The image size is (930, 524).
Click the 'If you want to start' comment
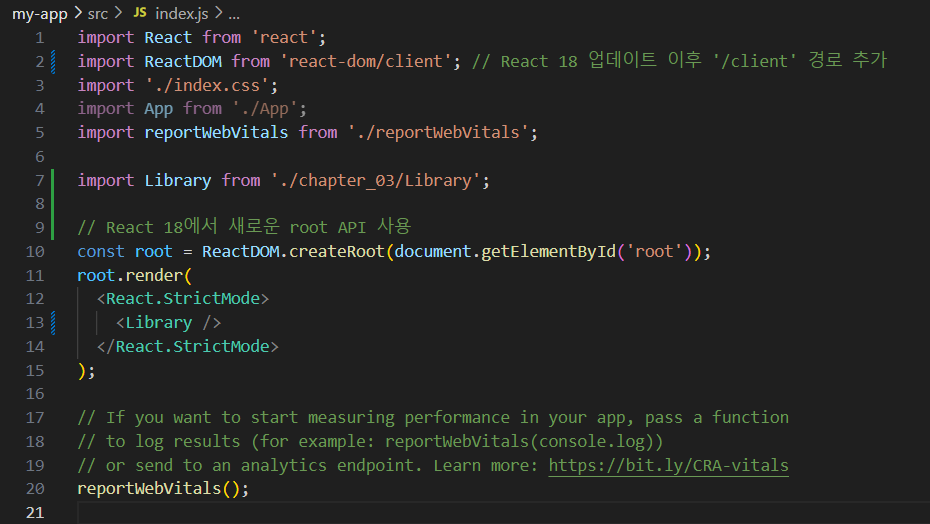click(x=433, y=418)
